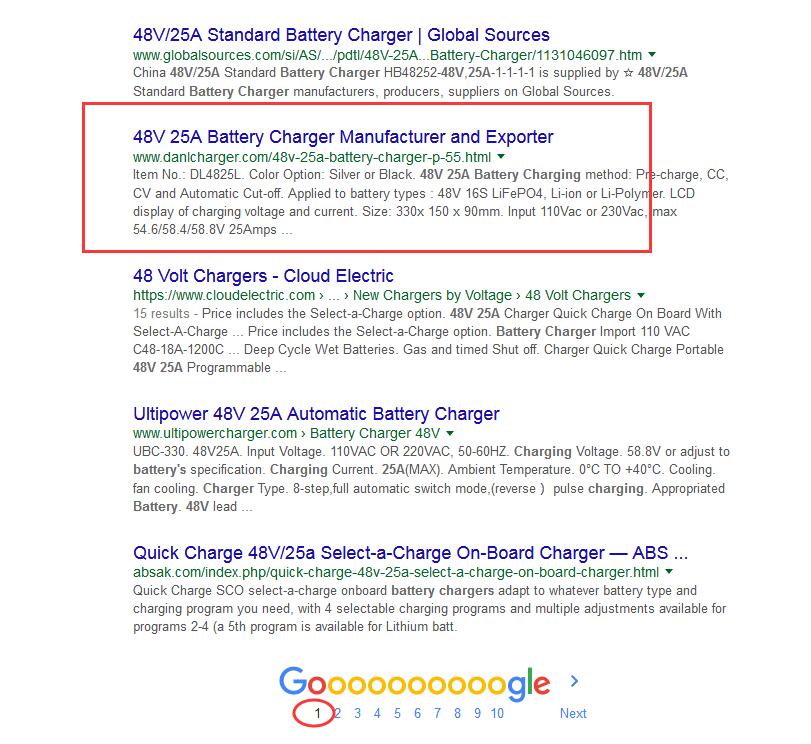Go to results page 7
Image resolution: width=811 pixels, height=744 pixels.
click(x=438, y=713)
